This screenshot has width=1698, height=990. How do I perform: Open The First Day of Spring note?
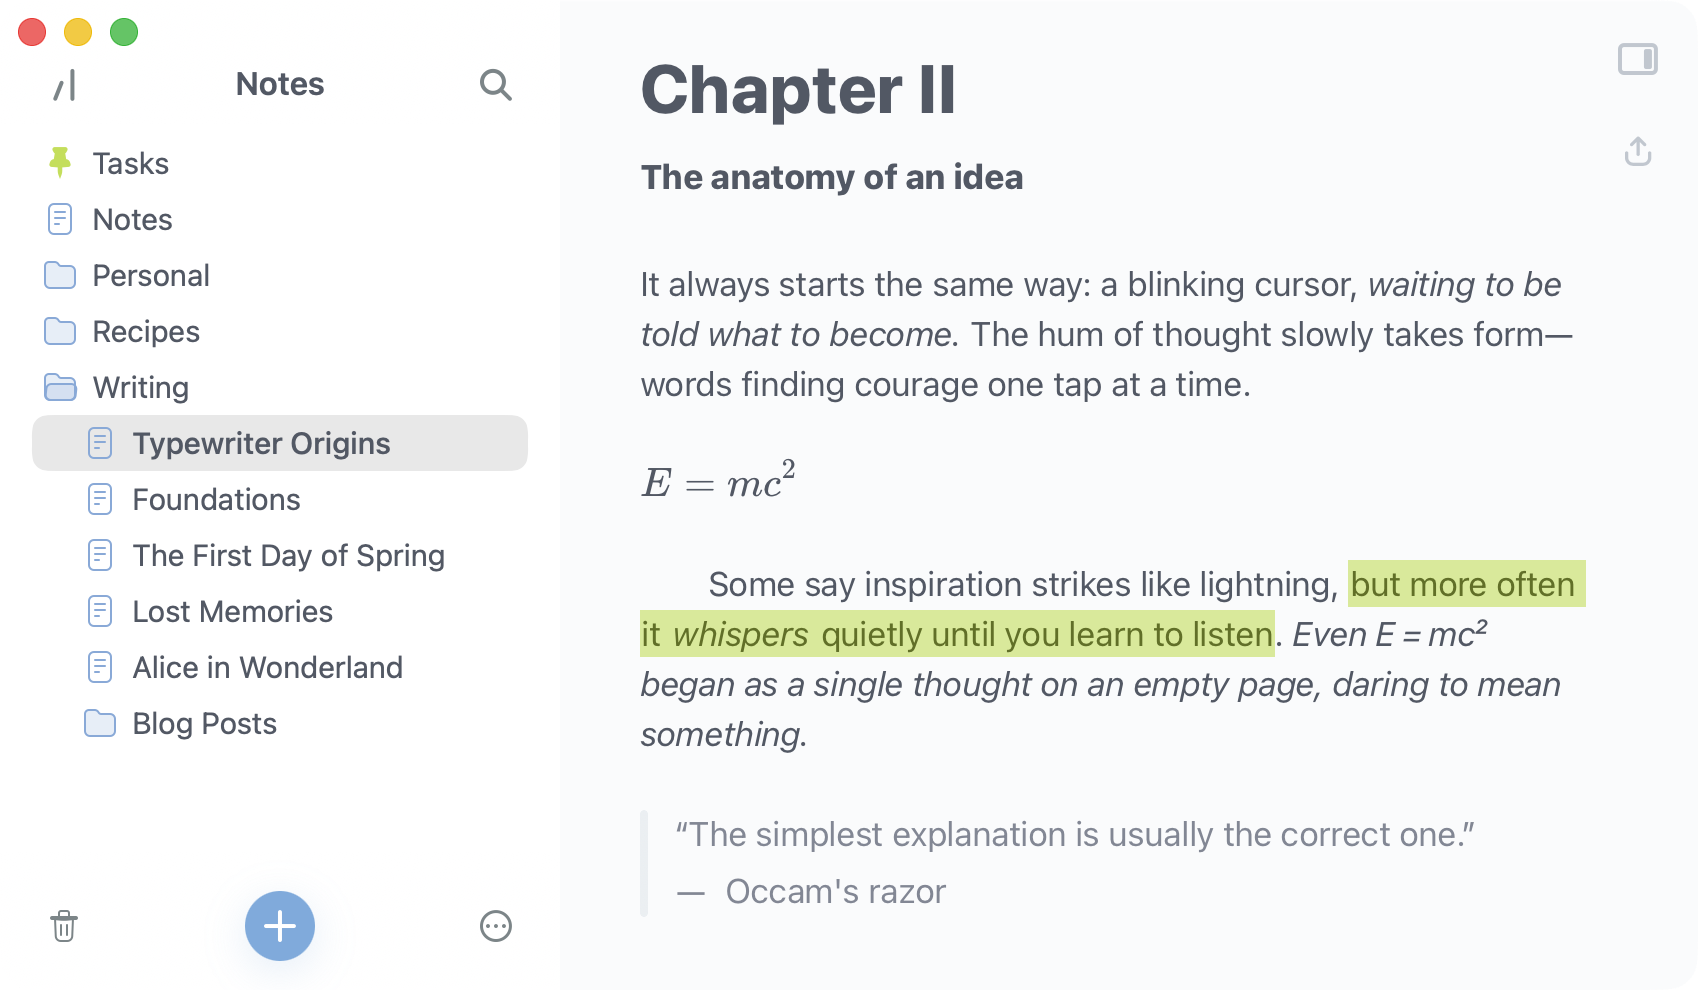tap(288, 555)
